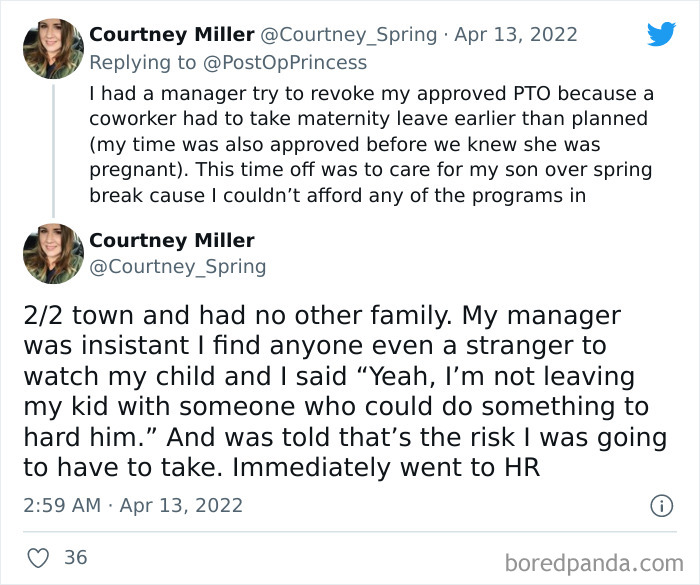Click the 2:59 AM time stamp

point(62,505)
